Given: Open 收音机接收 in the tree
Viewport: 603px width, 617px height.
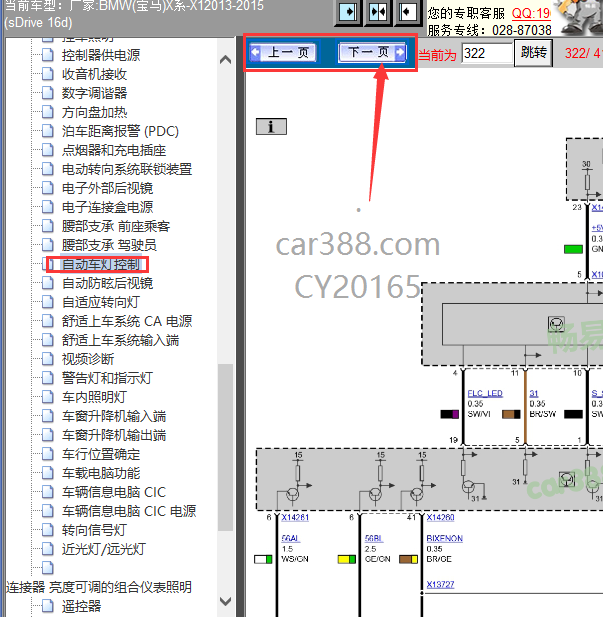Looking at the screenshot, I should coord(94,74).
